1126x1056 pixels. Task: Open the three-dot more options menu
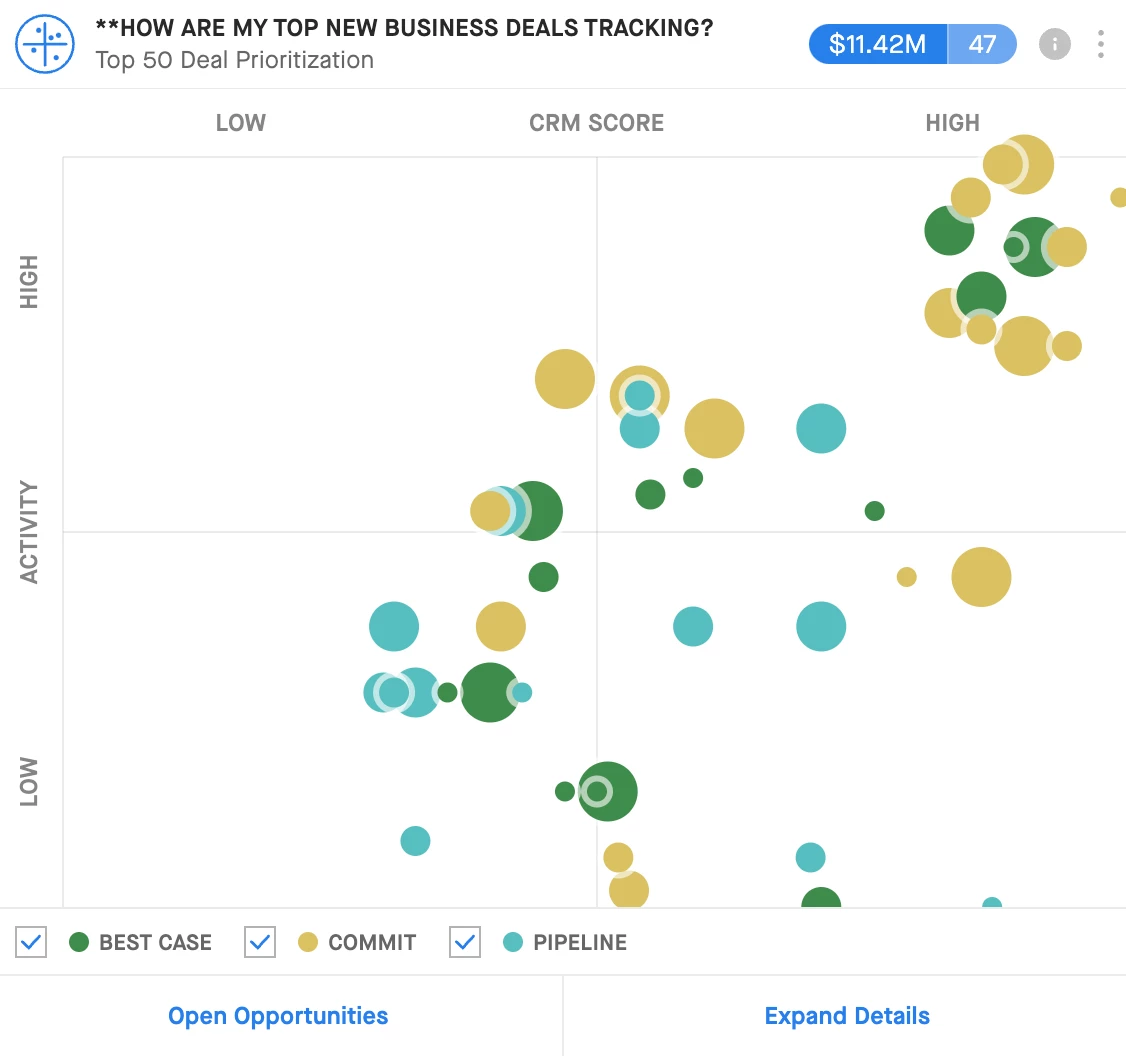(1100, 44)
